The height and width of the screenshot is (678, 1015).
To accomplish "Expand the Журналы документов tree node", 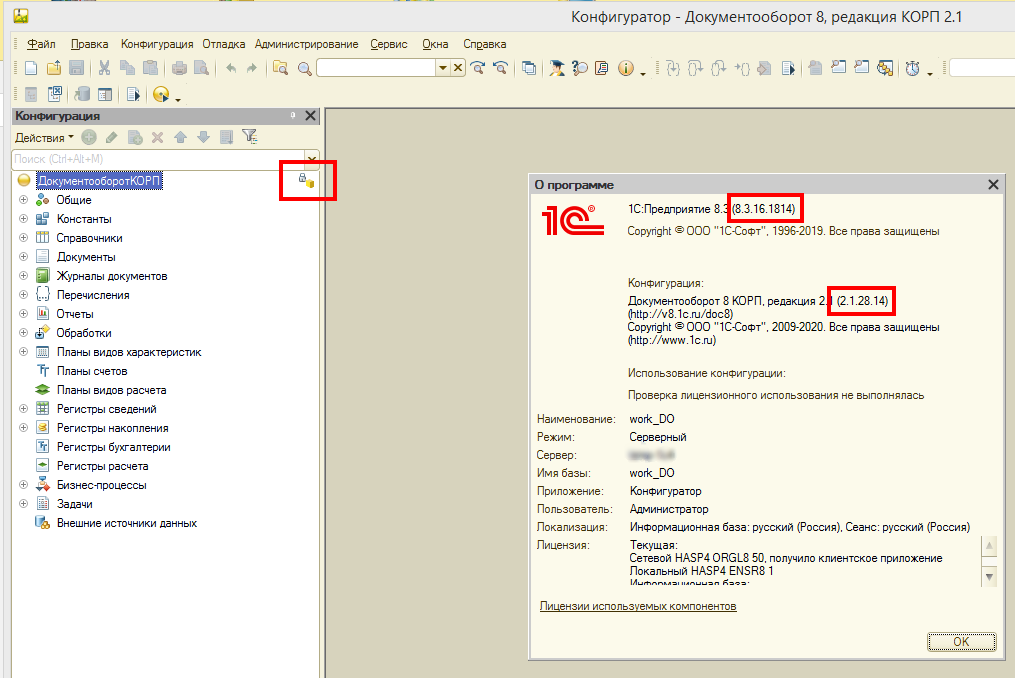I will point(23,276).
